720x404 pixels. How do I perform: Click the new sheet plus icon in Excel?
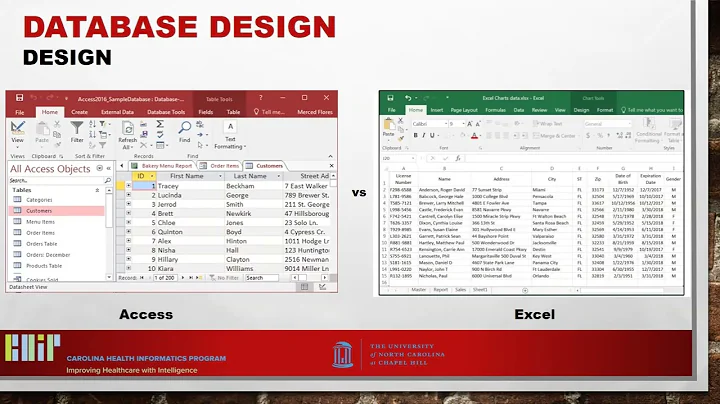pos(525,290)
